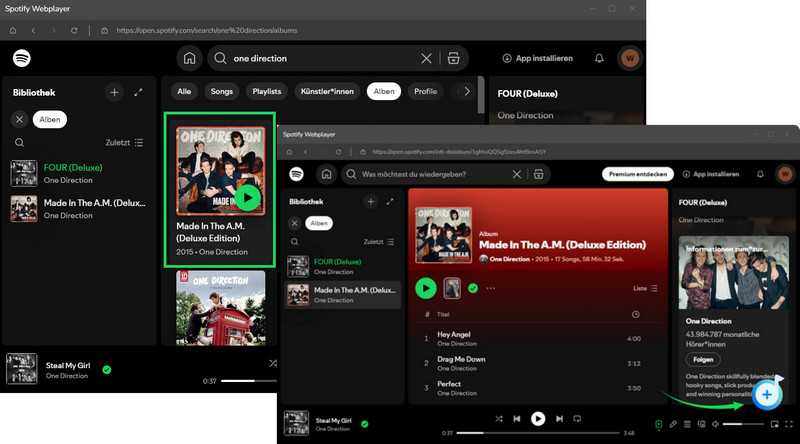Enter fullscreen icon in front window
The height and width of the screenshot is (444, 800).
click(789, 424)
